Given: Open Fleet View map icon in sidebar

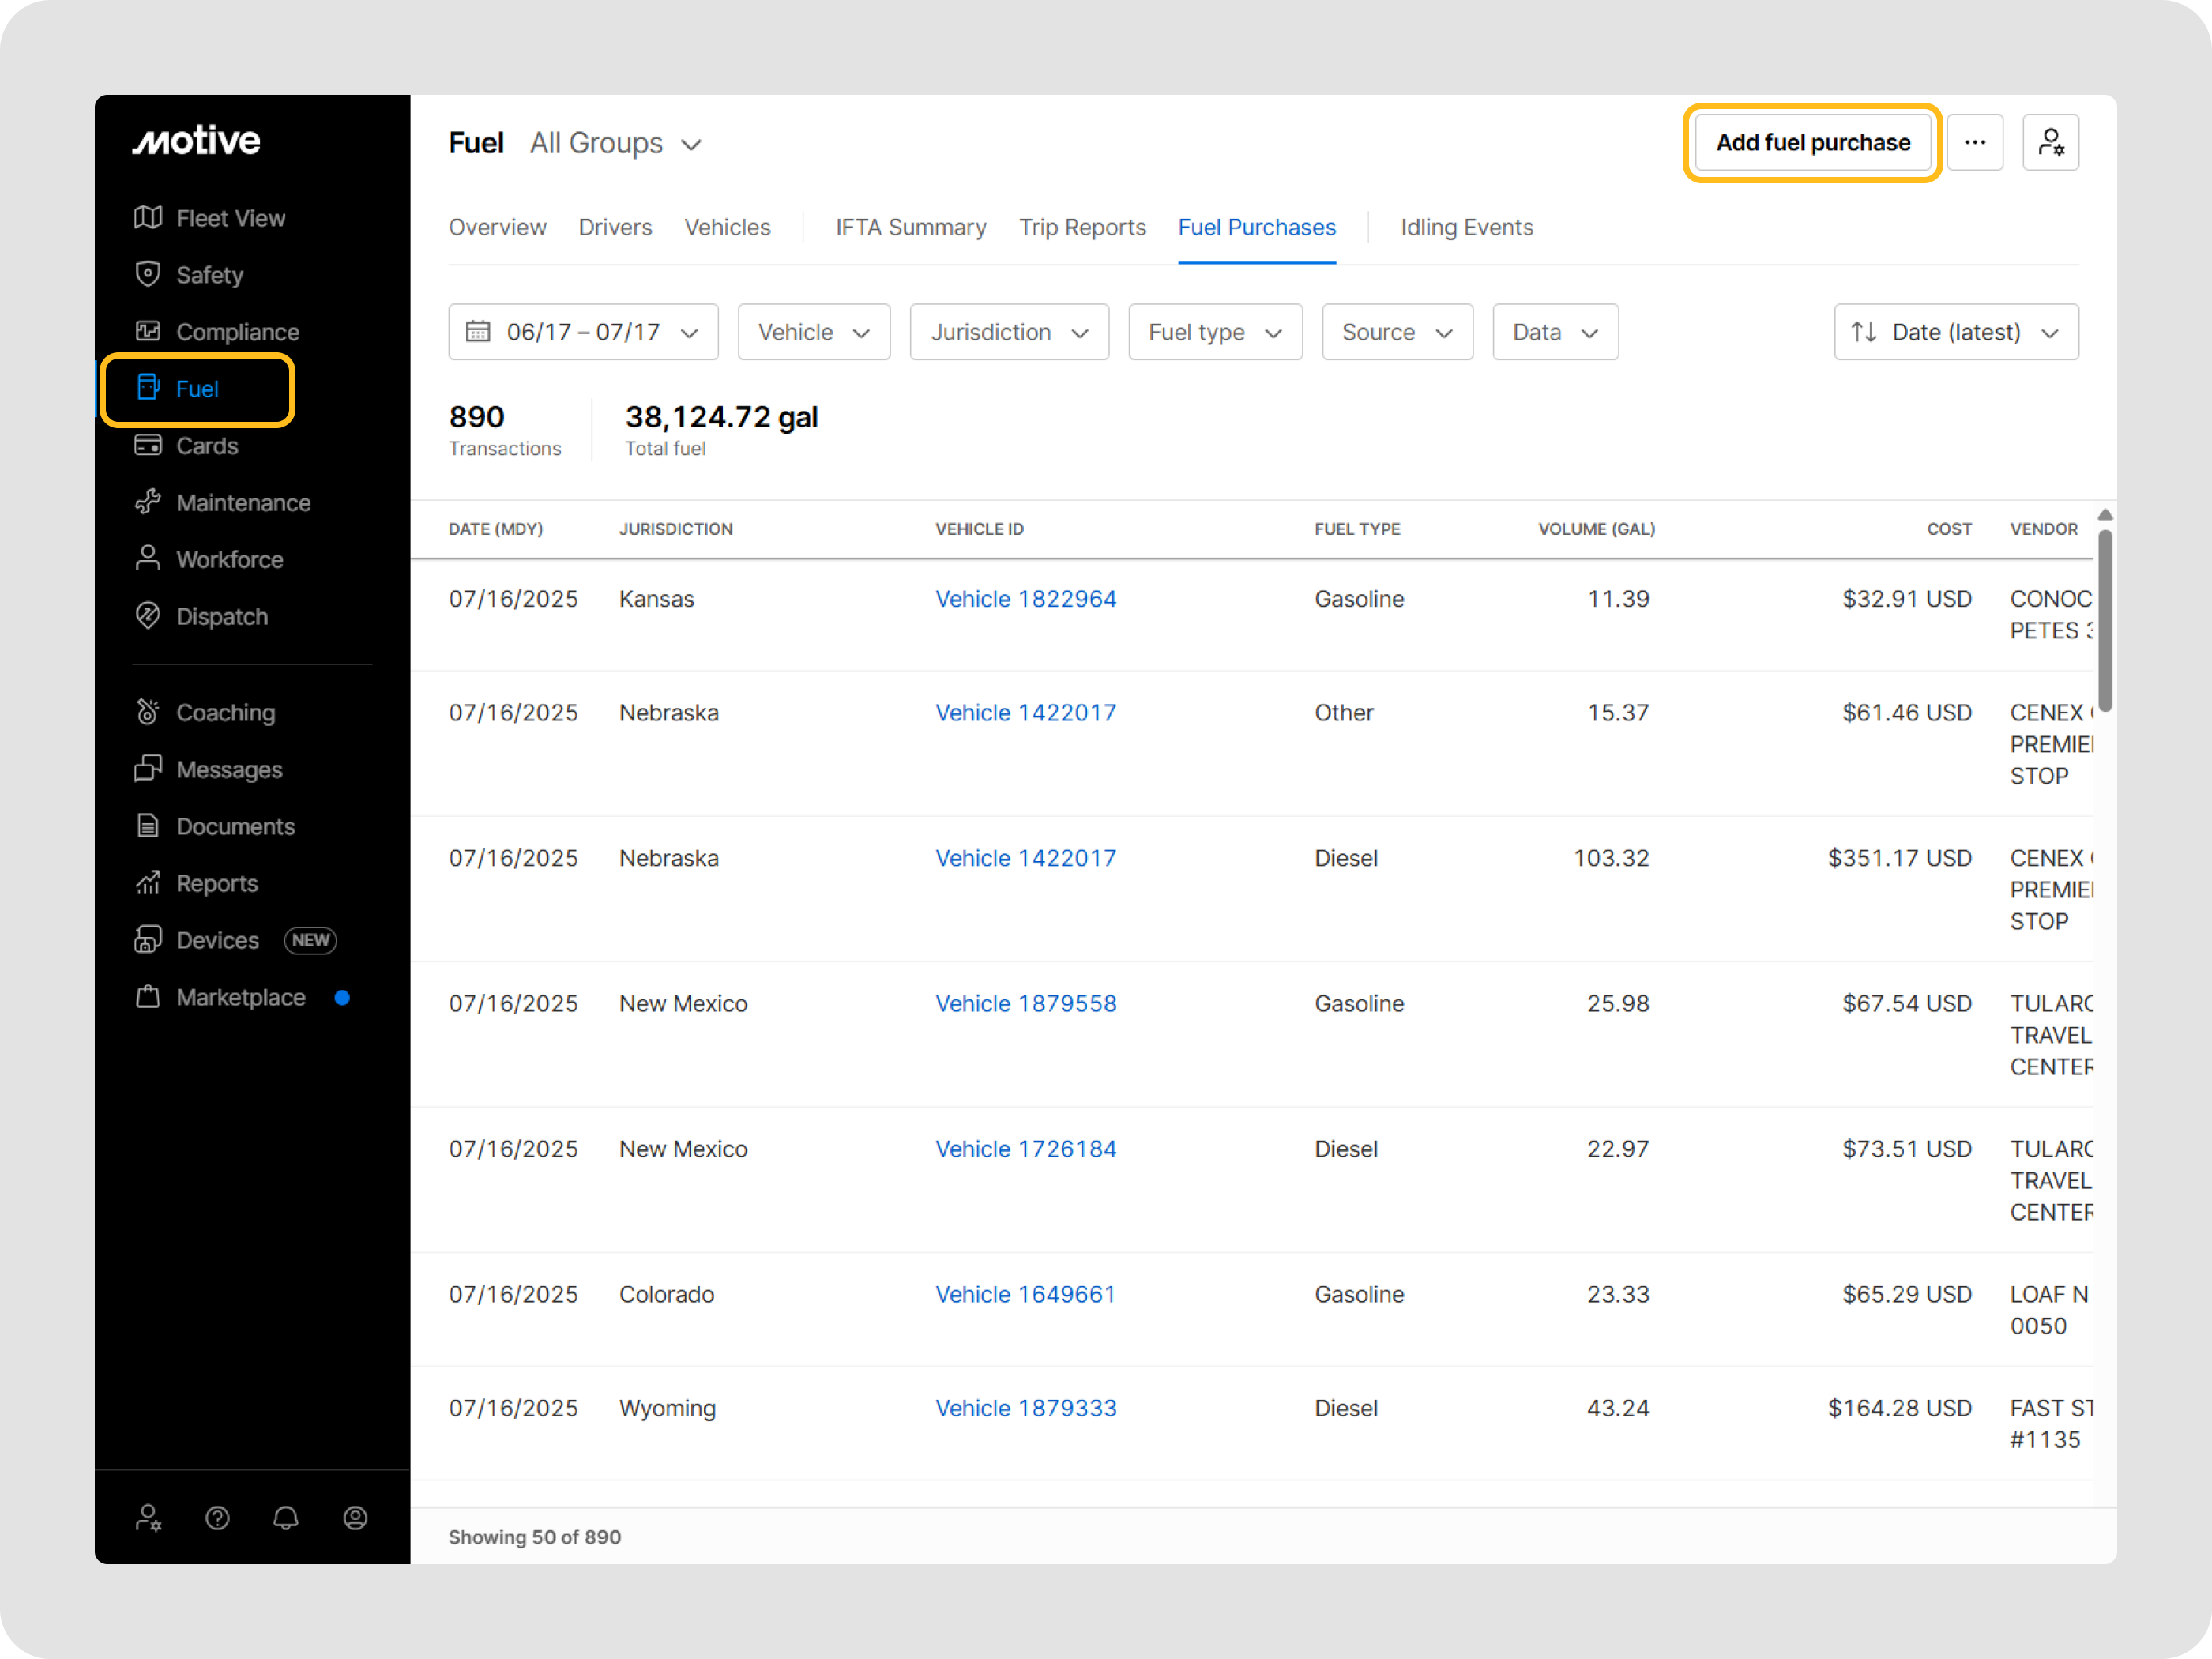Looking at the screenshot, I should pos(148,218).
